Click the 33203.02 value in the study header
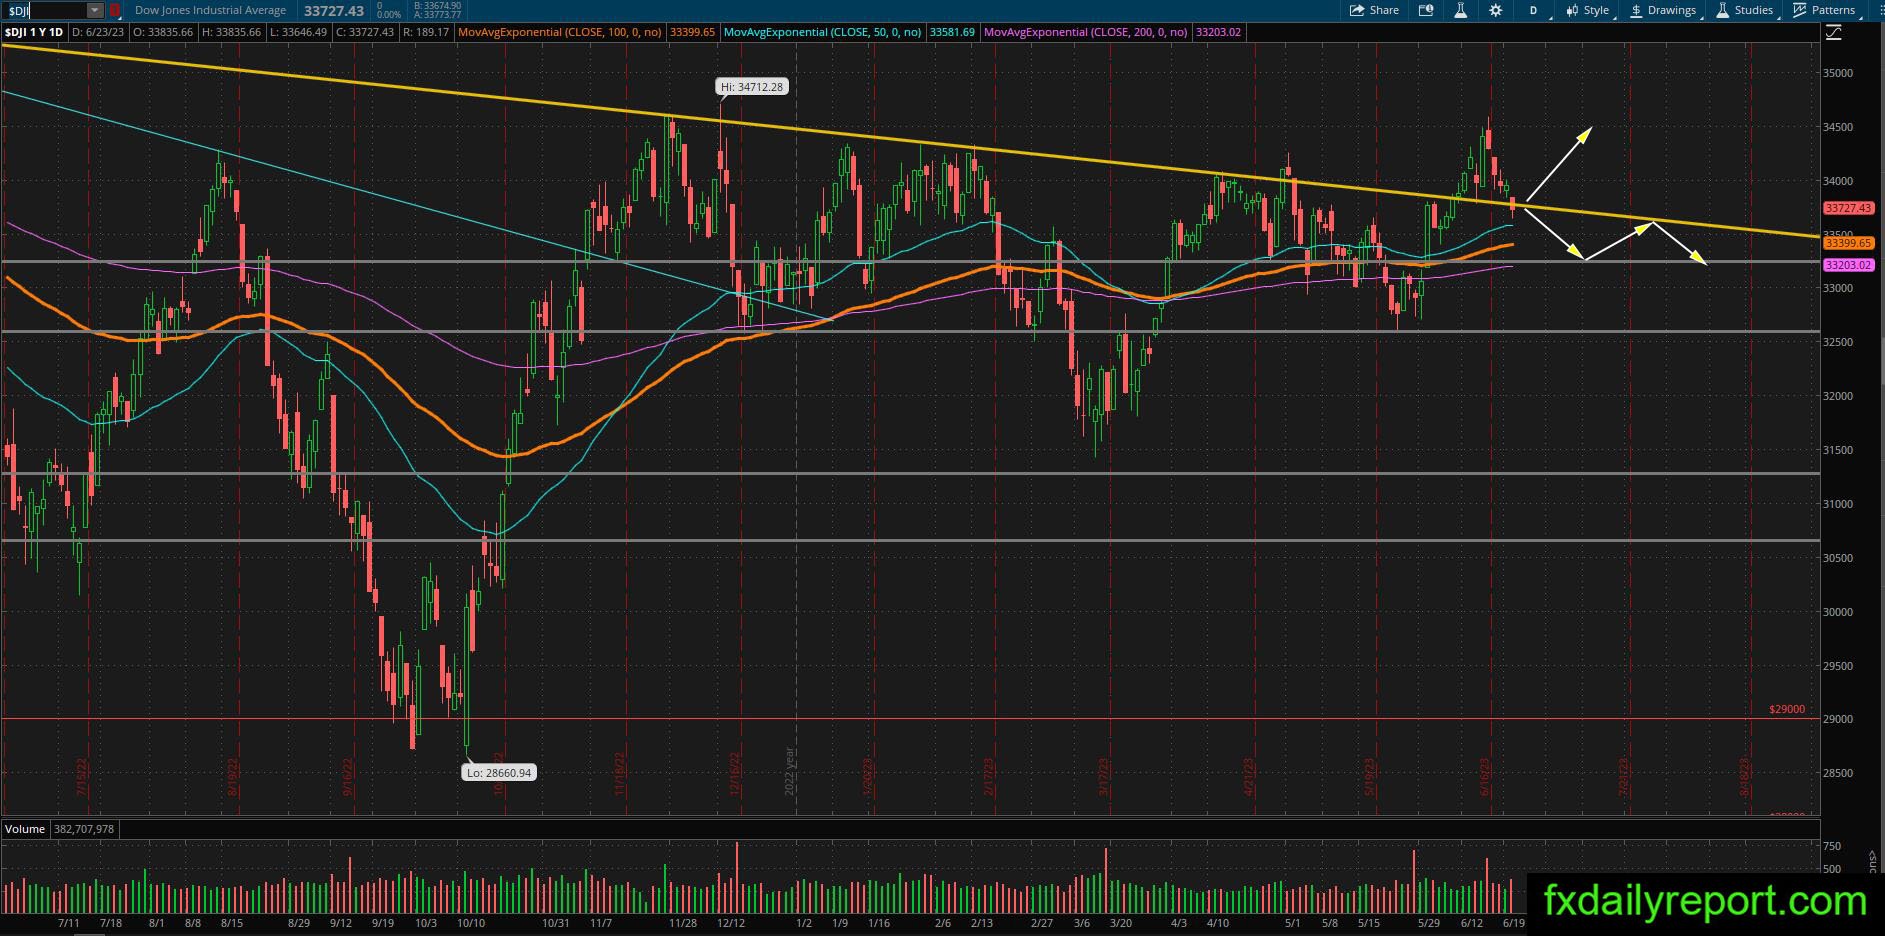The height and width of the screenshot is (936, 1885). (x=1218, y=32)
